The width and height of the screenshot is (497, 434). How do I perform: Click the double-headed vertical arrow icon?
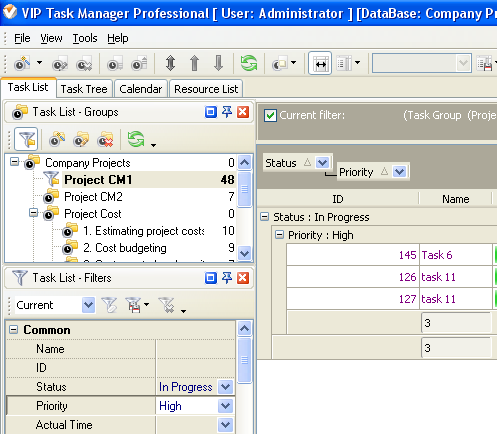click(x=170, y=63)
